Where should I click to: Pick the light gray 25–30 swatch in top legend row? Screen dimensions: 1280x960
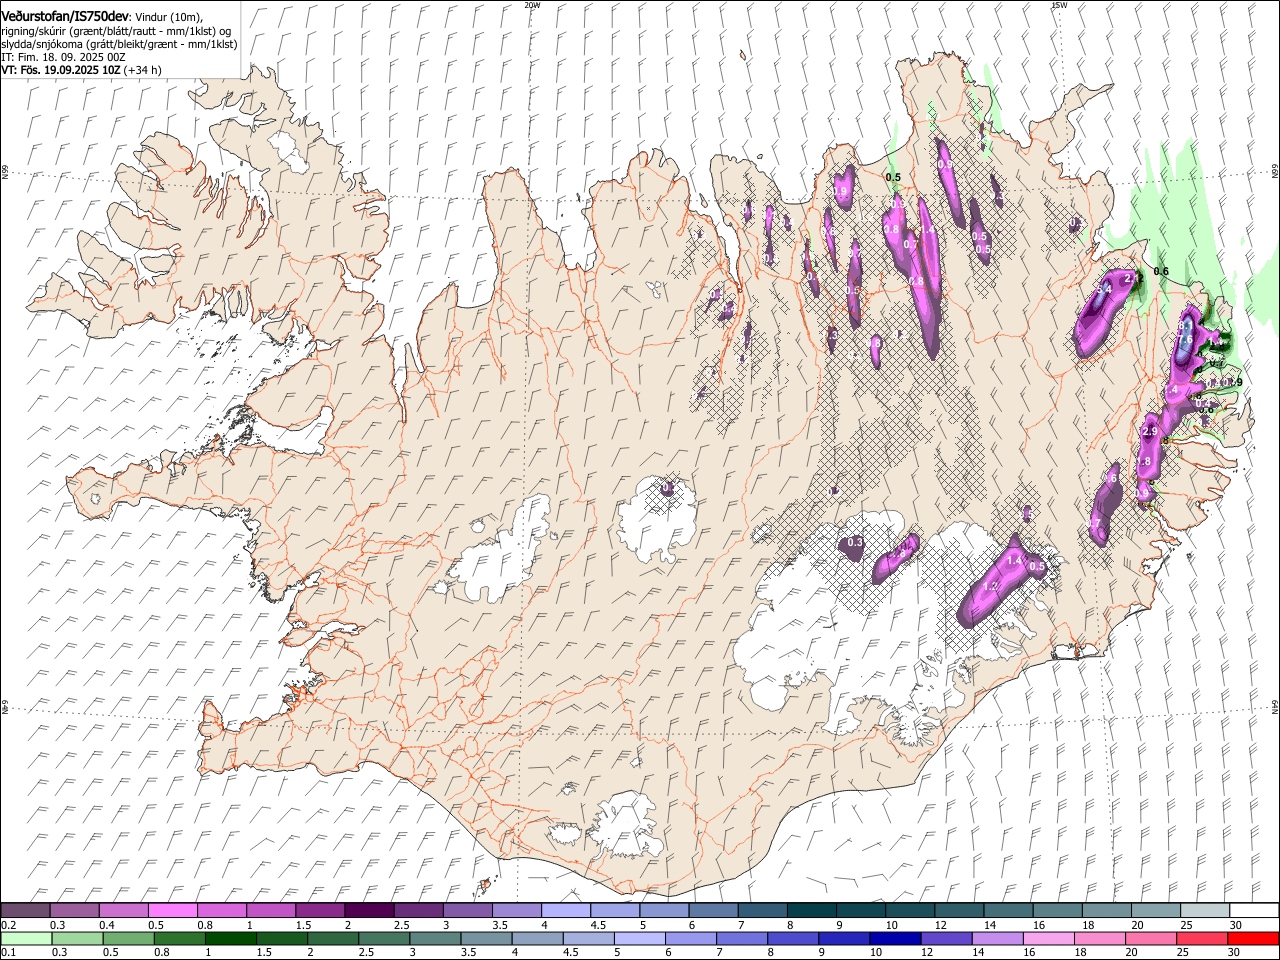point(1204,910)
